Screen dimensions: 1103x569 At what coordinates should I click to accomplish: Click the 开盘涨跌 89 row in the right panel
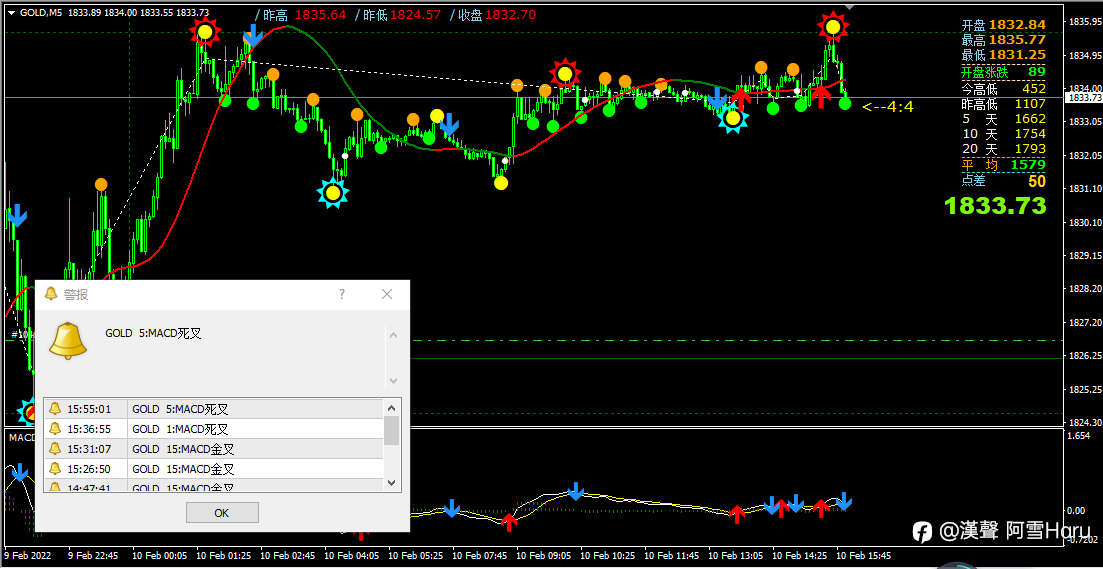click(1004, 72)
